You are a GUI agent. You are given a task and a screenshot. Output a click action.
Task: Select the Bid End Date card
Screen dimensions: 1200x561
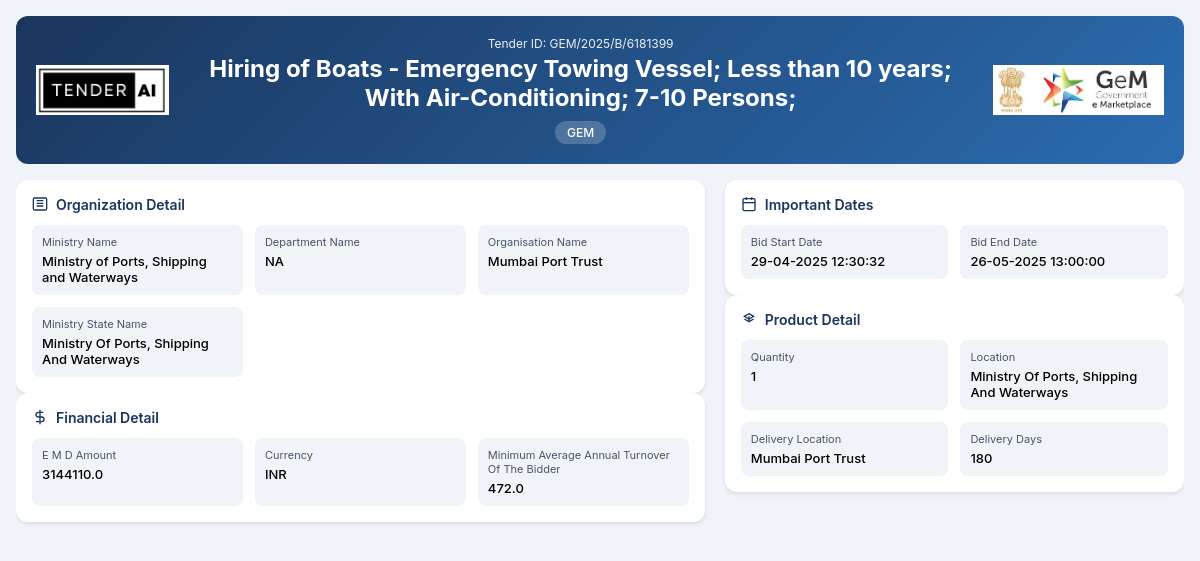[x=1064, y=252]
